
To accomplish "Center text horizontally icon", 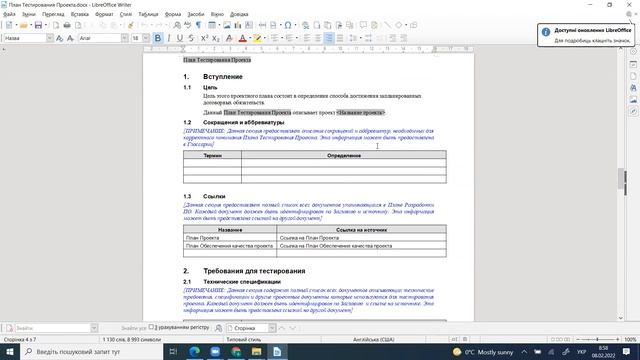I will click(318, 38).
